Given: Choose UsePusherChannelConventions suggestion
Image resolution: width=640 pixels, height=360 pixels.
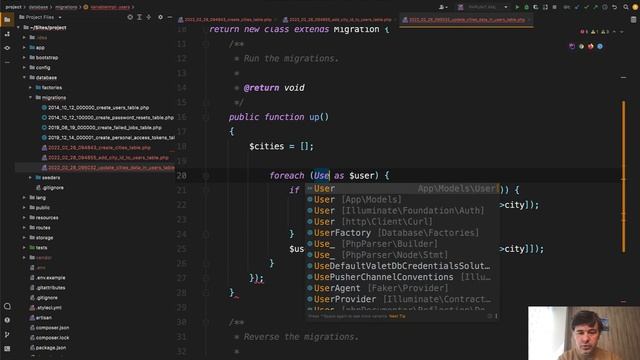Looking at the screenshot, I should [402, 277].
